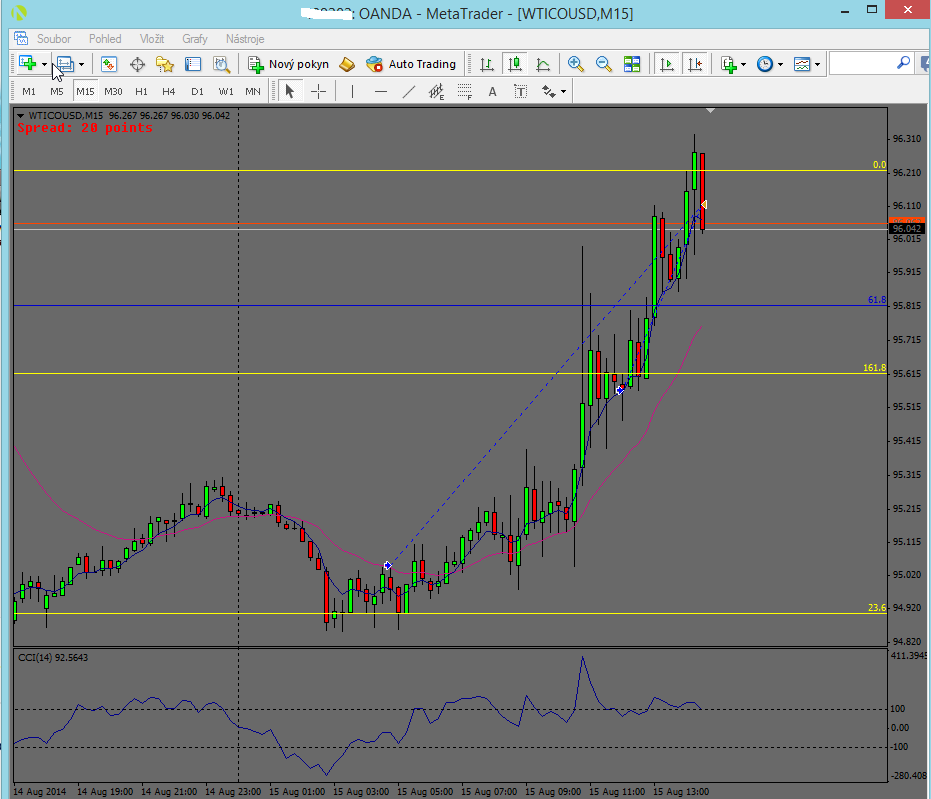Select the M30 timeframe
The height and width of the screenshot is (799, 931).
click(x=113, y=91)
